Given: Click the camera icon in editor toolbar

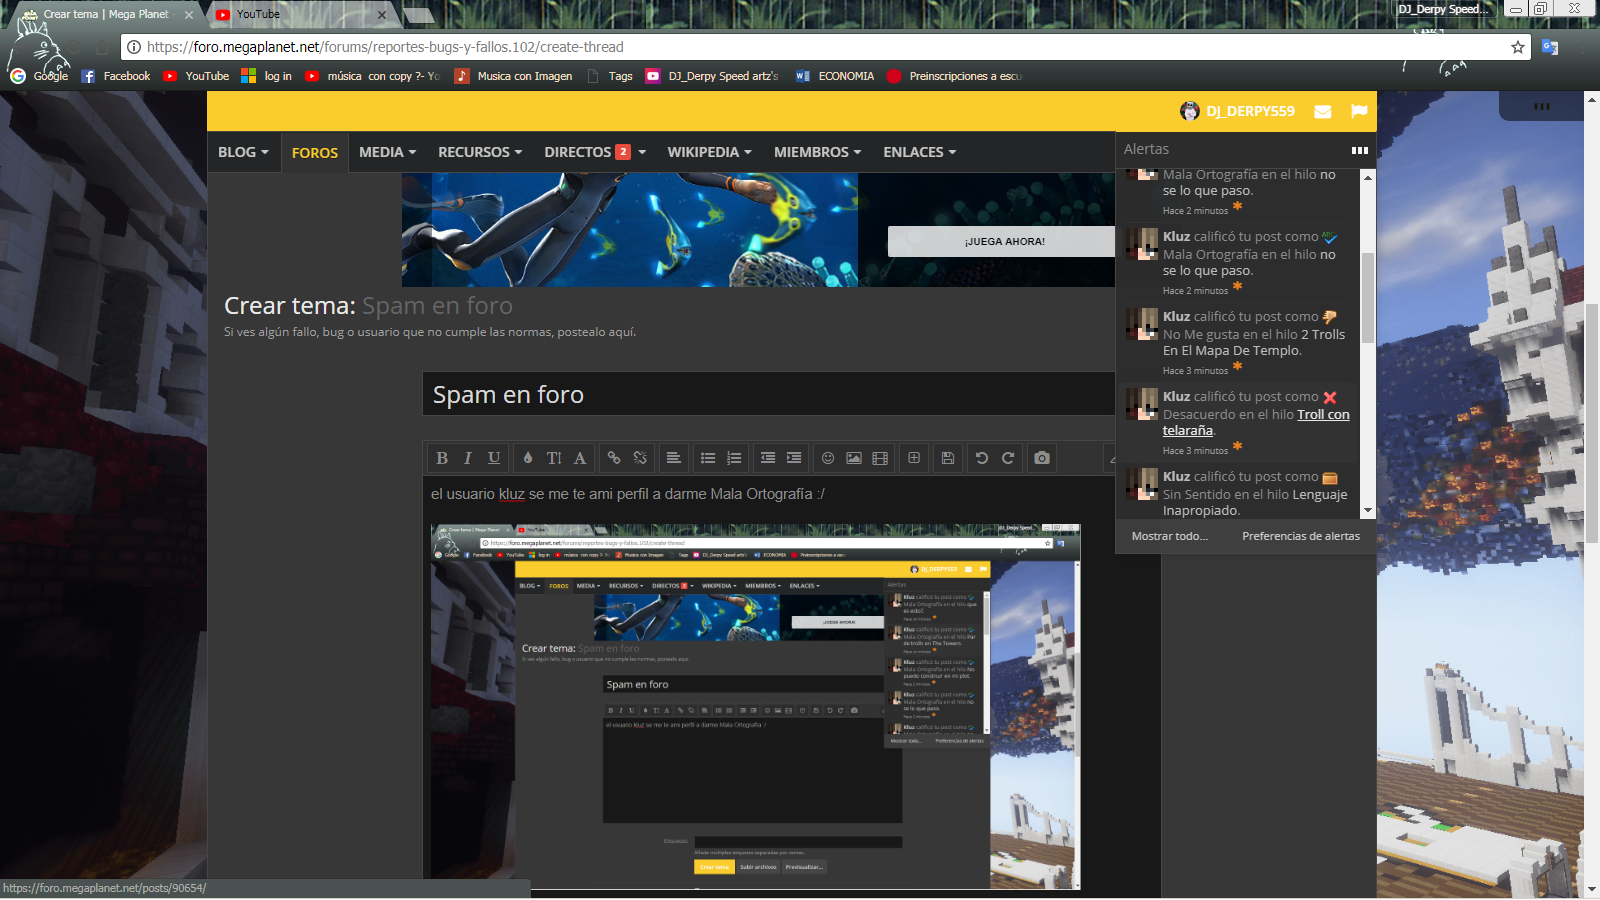Looking at the screenshot, I should point(1042,458).
